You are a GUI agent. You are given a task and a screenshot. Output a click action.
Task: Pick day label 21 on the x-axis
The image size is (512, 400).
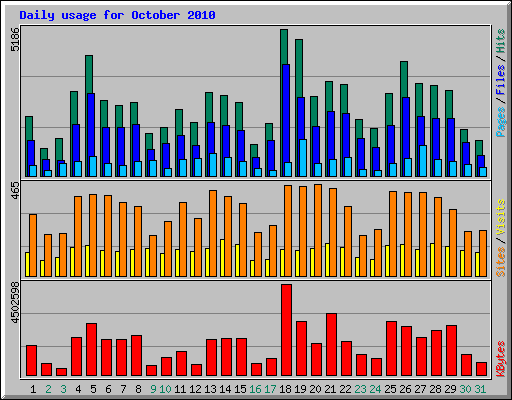330,389
